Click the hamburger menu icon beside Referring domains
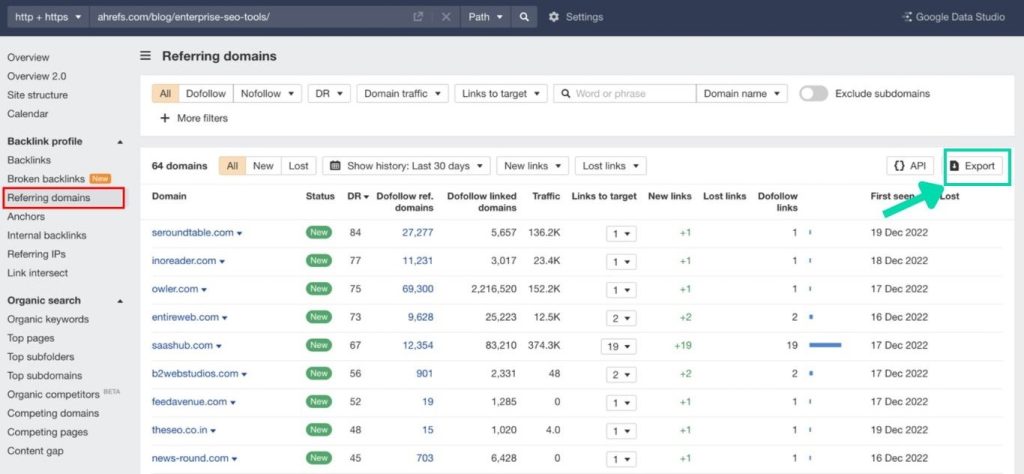1024x474 pixels. click(x=146, y=56)
